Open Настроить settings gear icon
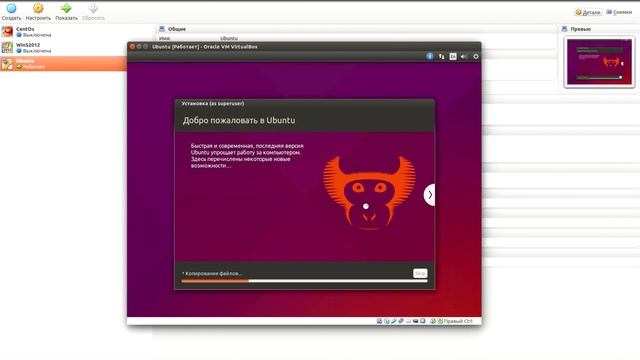640x360 pixels. click(38, 8)
